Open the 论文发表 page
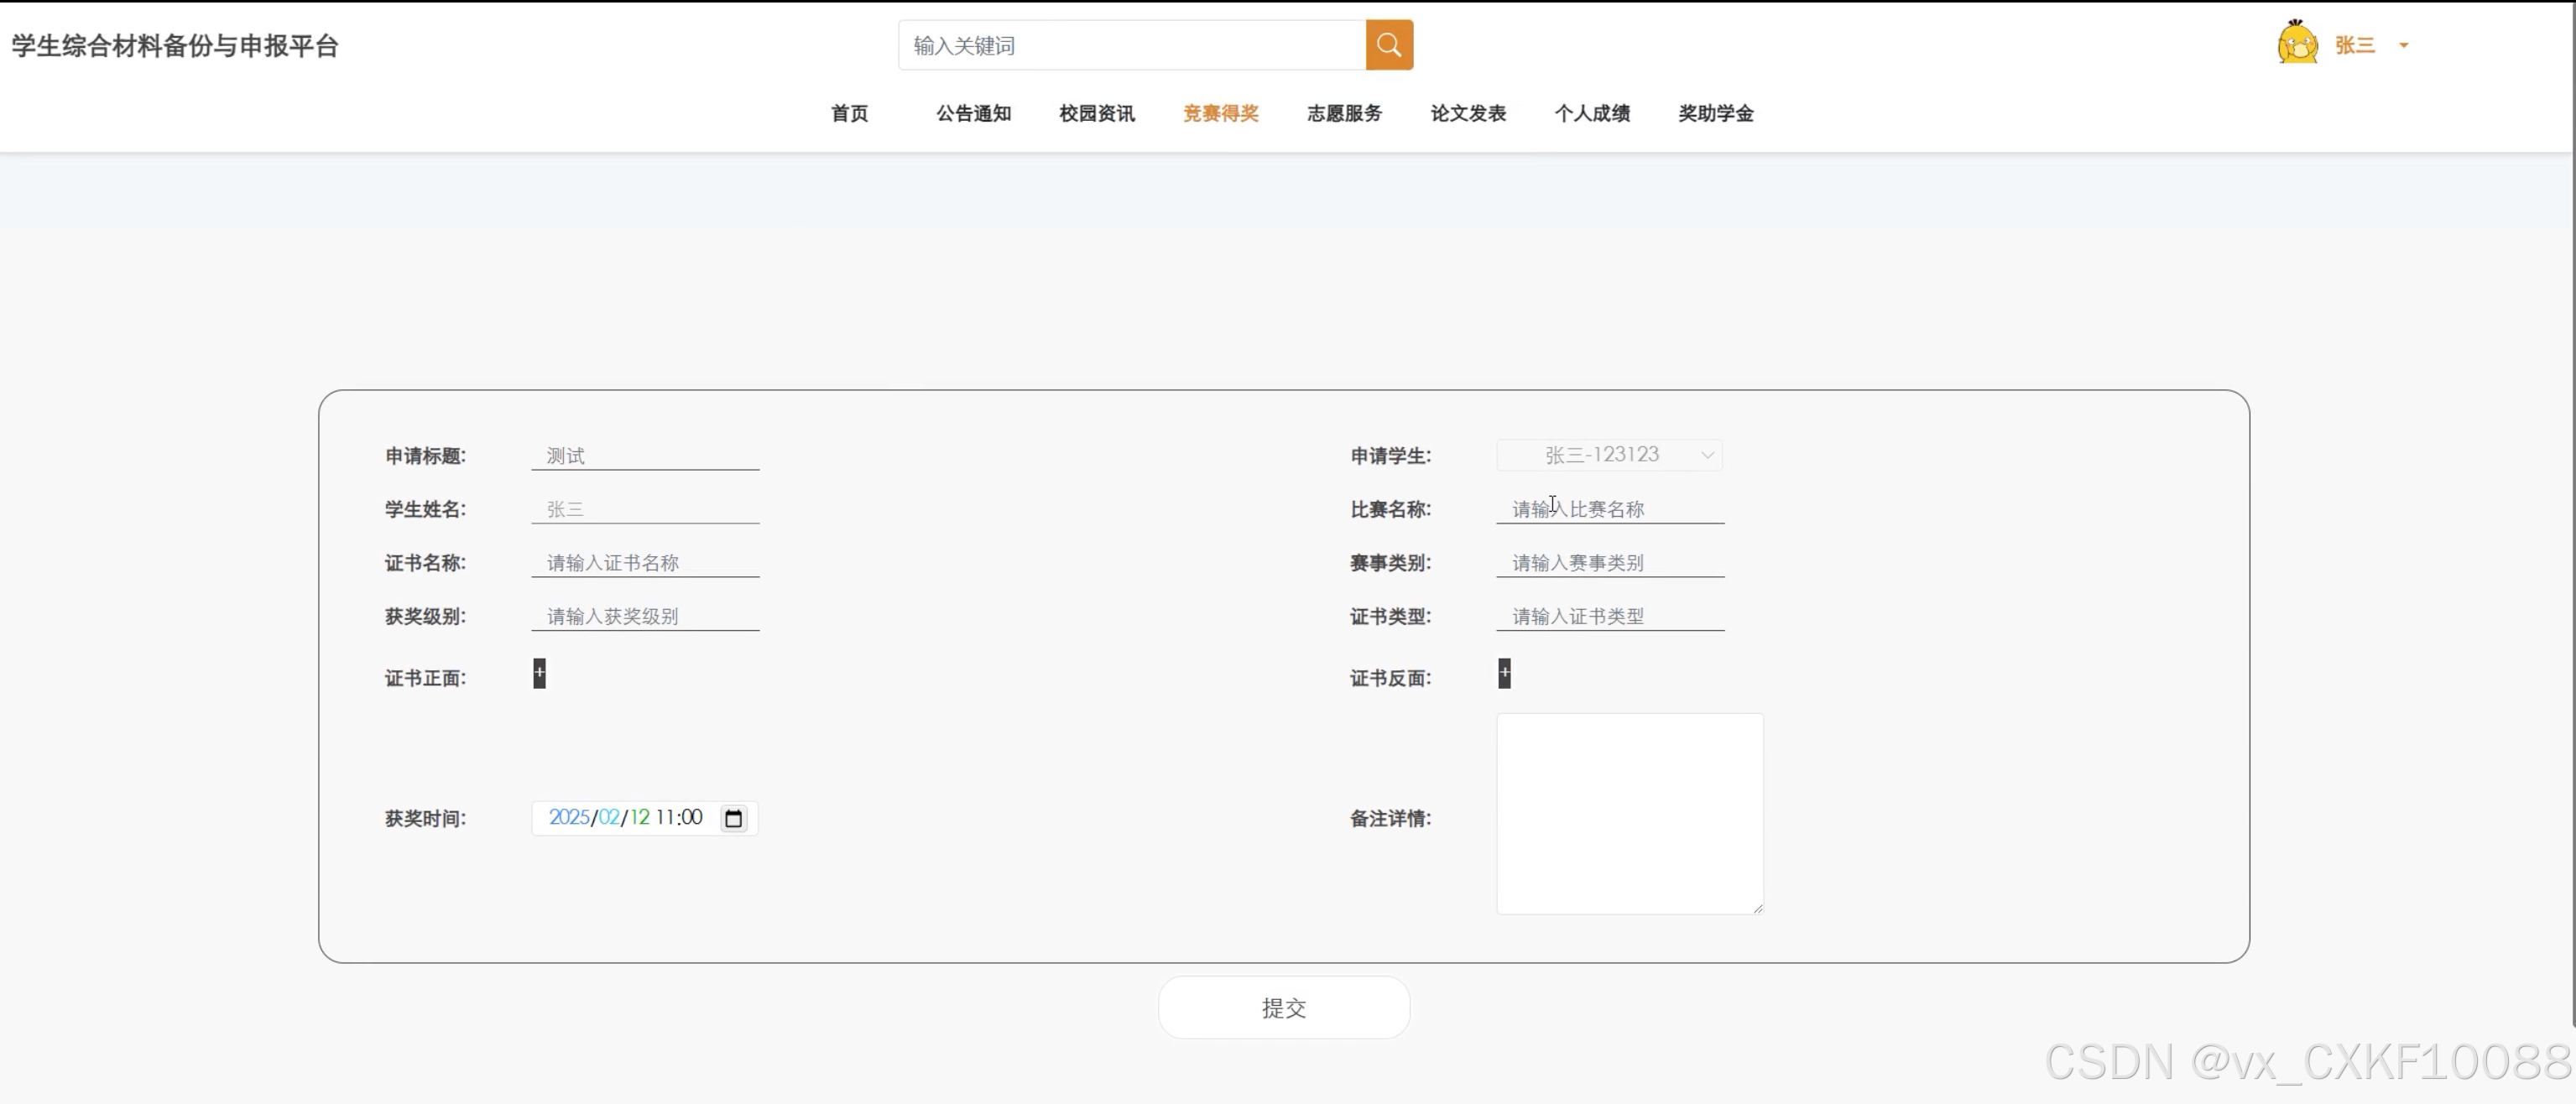 (x=1467, y=113)
